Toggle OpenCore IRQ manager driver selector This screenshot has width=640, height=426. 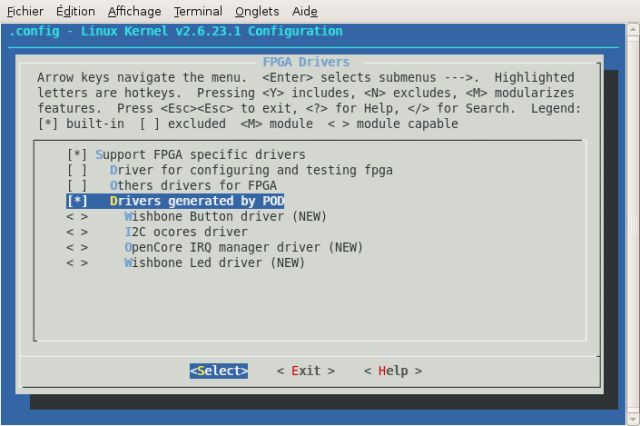click(77, 247)
